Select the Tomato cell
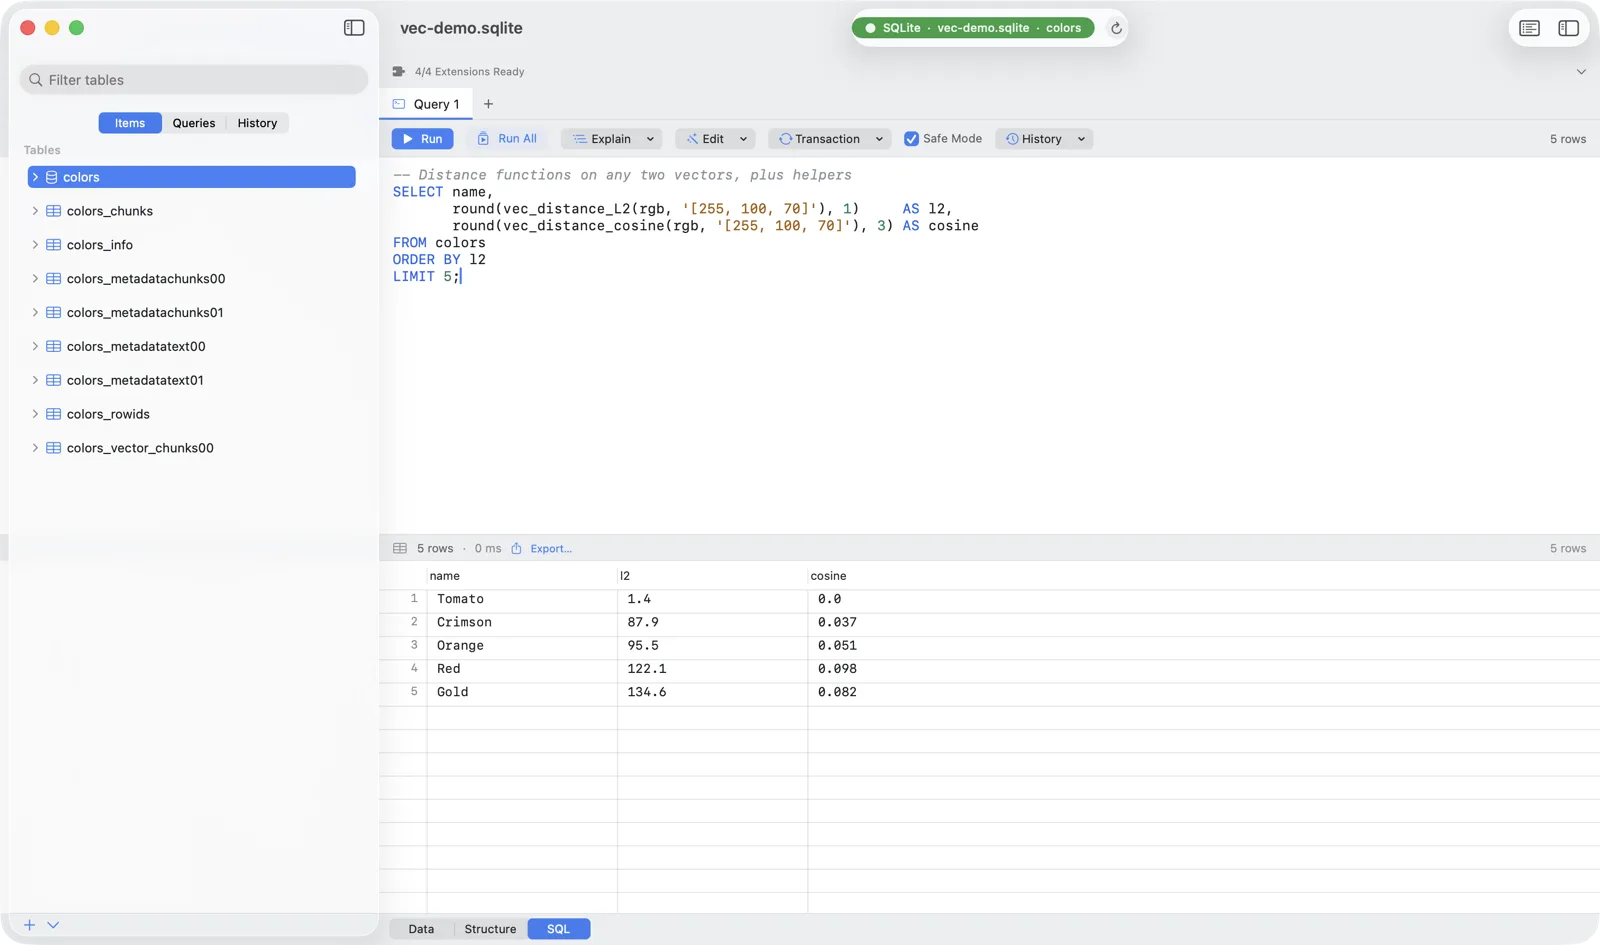 (522, 599)
